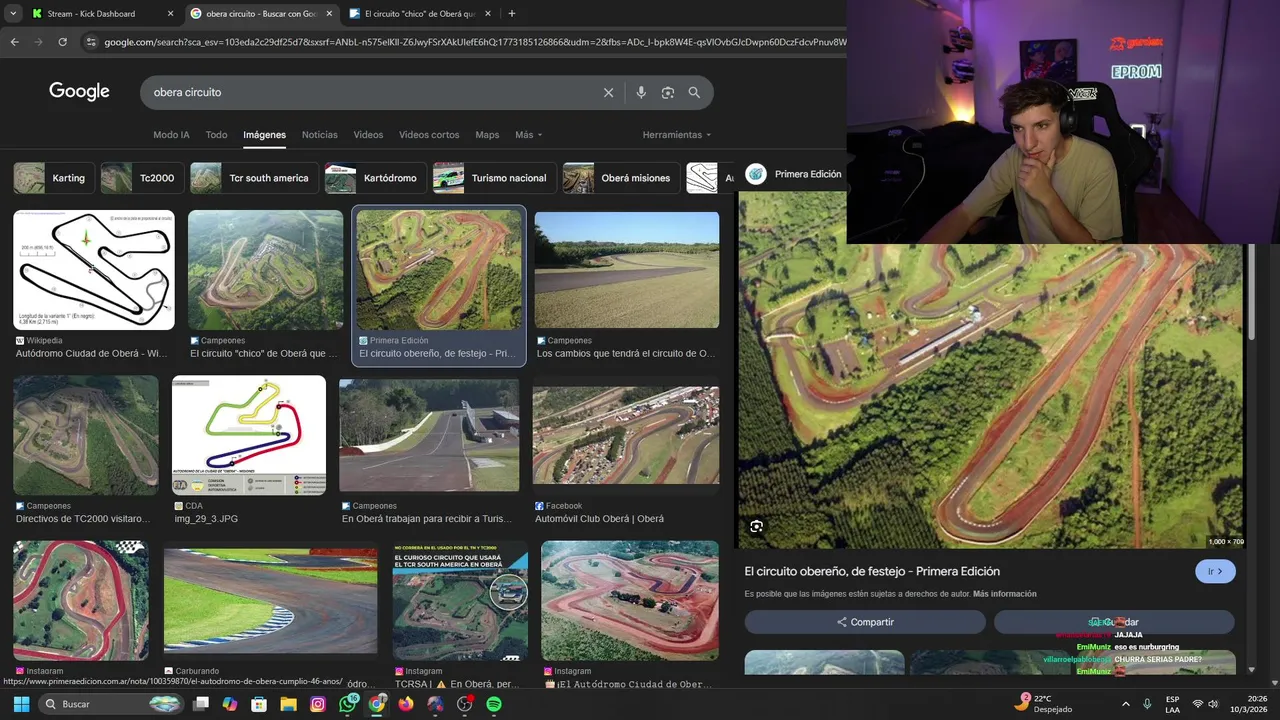Reload the page with the refresh icon
1280x720 pixels.
pos(62,42)
